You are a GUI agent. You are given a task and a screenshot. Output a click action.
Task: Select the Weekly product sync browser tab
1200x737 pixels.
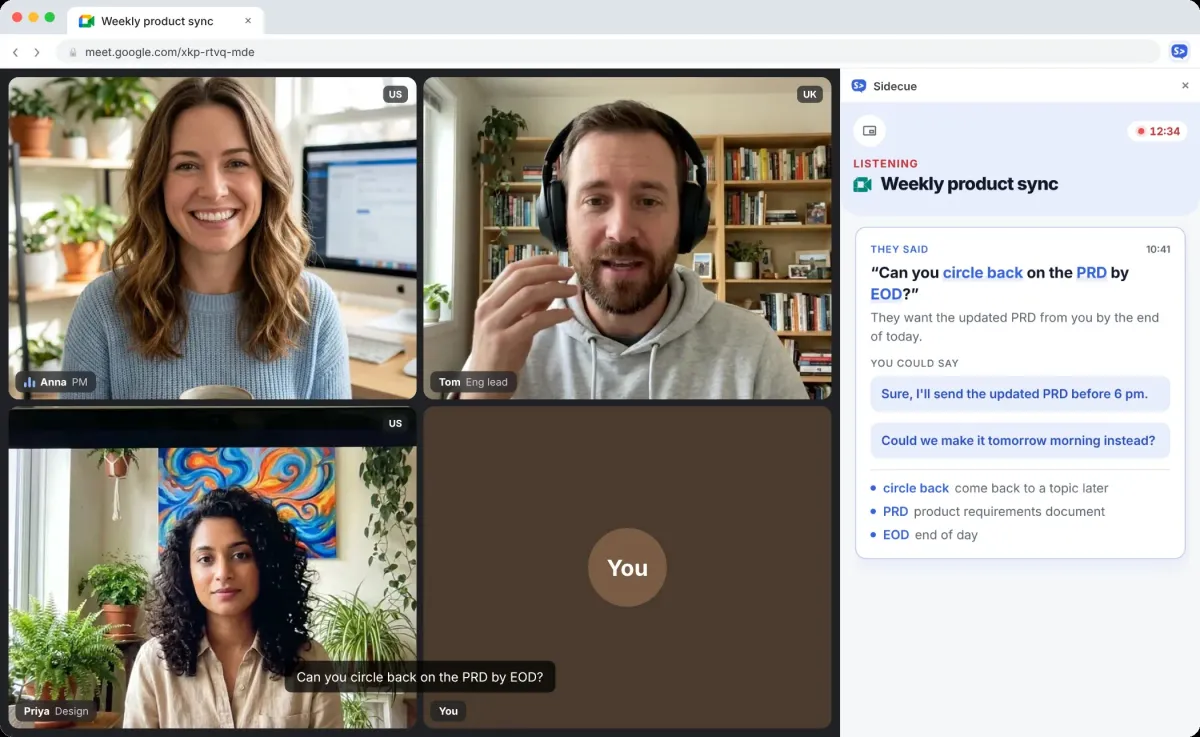165,21
